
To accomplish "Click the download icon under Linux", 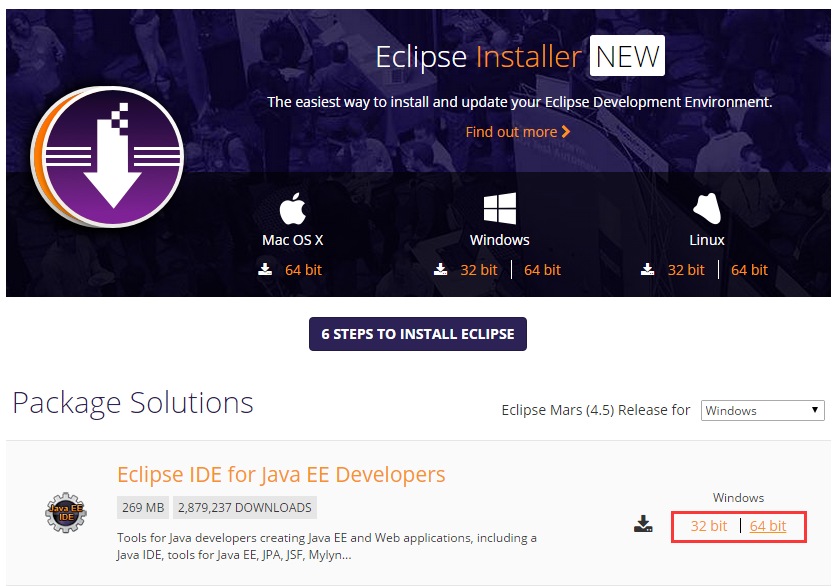I will [647, 269].
